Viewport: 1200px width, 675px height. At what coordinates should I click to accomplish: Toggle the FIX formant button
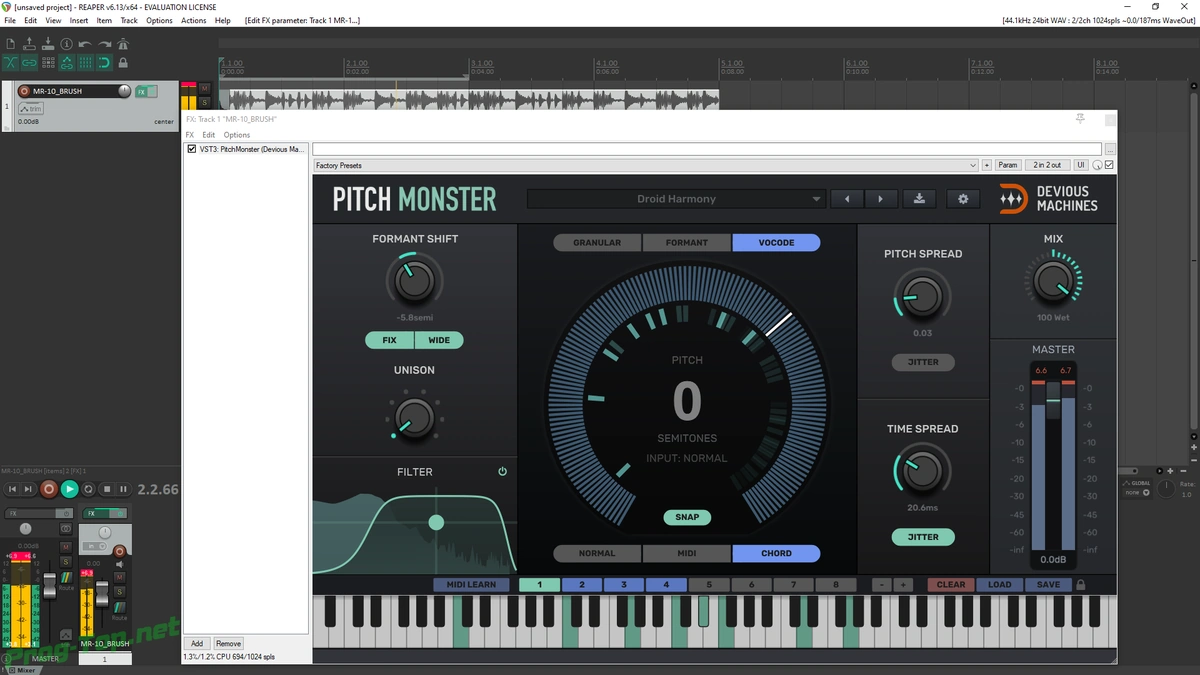[x=390, y=340]
